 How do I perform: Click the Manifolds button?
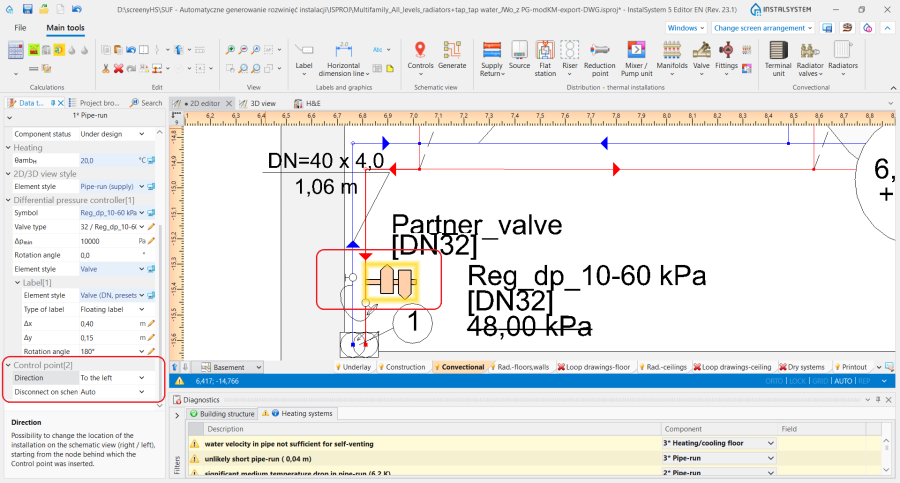[672, 59]
